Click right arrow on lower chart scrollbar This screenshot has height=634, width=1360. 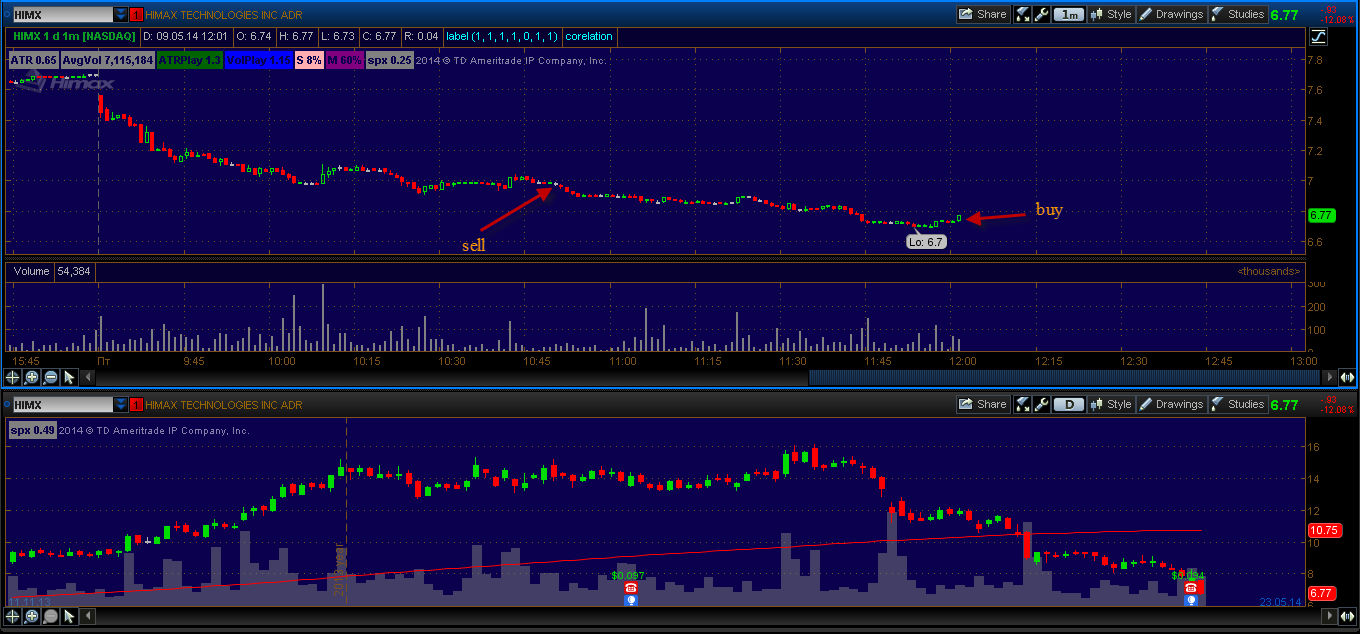point(1329,616)
